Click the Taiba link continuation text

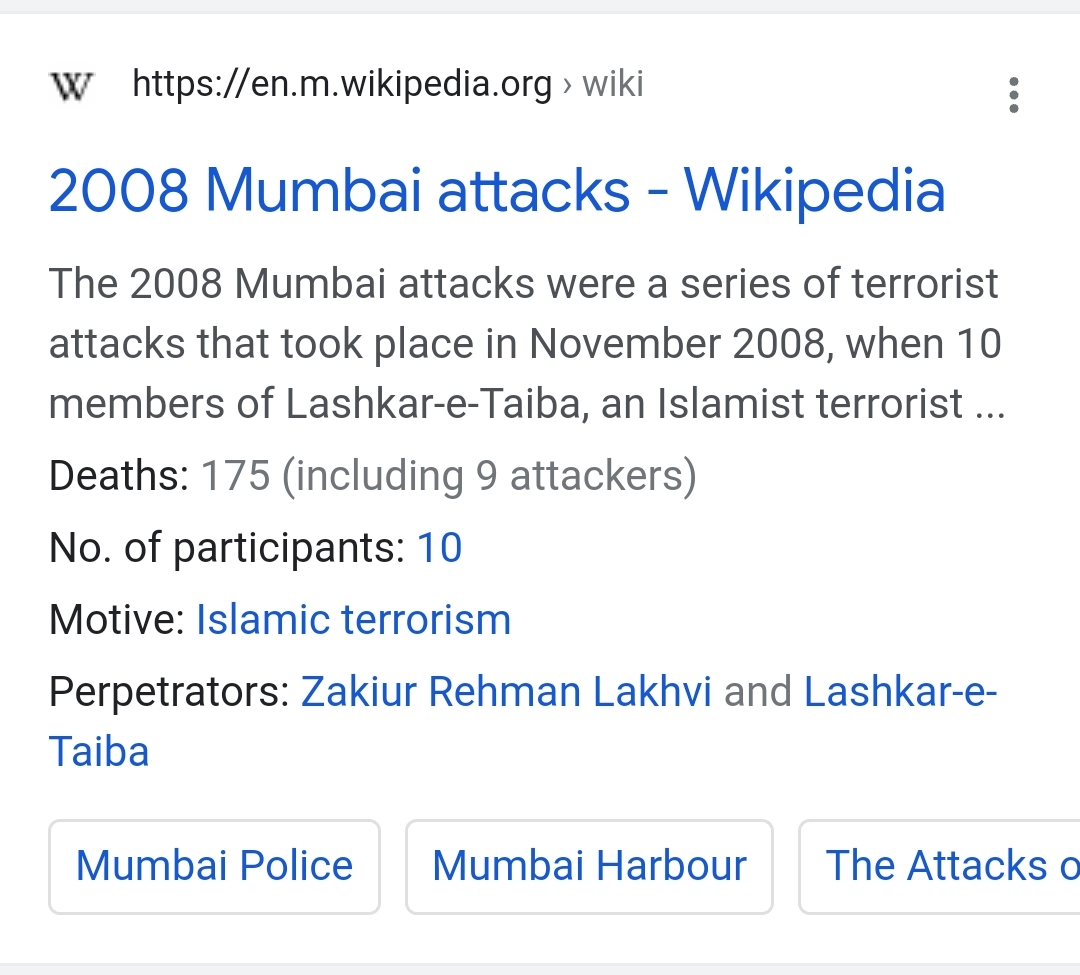click(x=99, y=751)
